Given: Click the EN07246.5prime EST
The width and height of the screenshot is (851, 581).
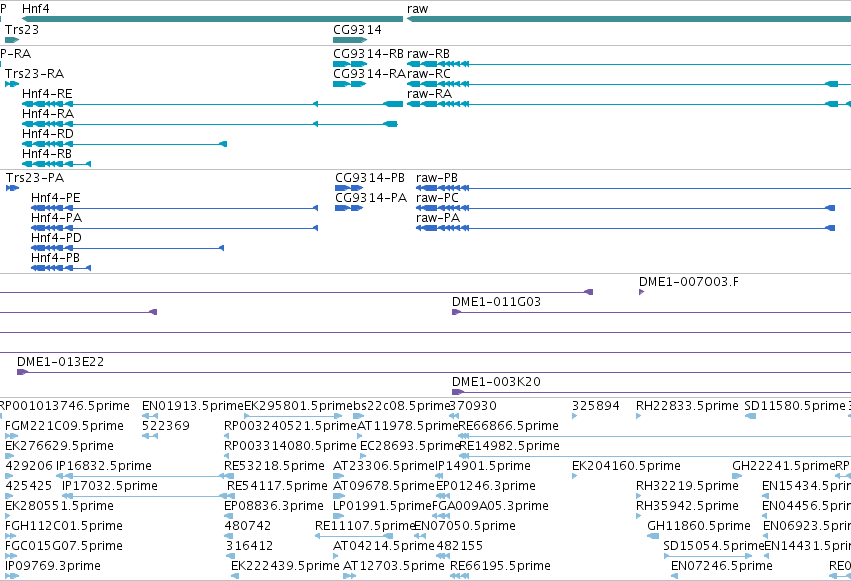Looking at the screenshot, I should tap(722, 566).
